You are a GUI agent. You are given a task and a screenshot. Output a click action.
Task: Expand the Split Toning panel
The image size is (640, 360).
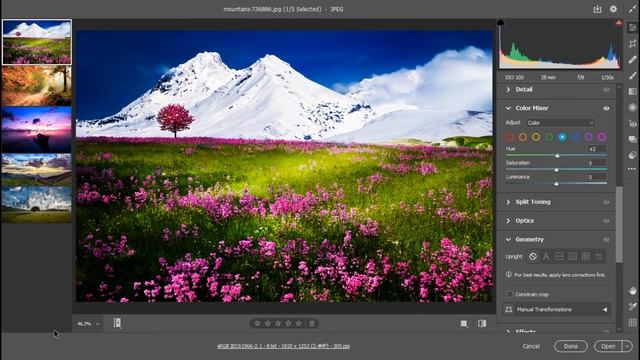[x=508, y=202]
